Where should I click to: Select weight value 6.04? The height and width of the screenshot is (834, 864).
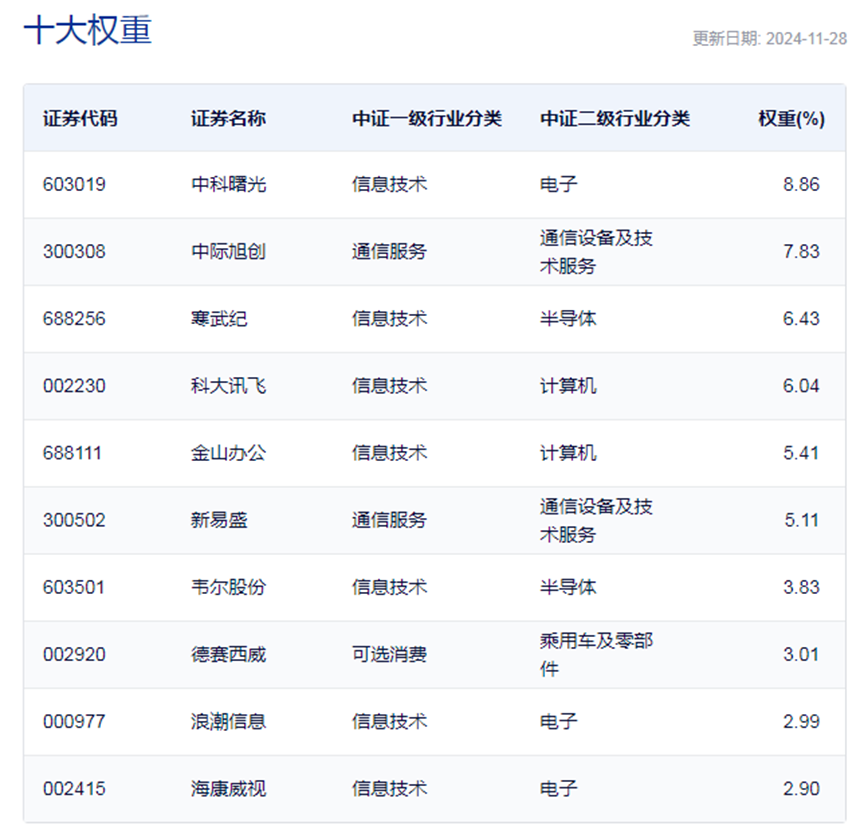point(801,386)
